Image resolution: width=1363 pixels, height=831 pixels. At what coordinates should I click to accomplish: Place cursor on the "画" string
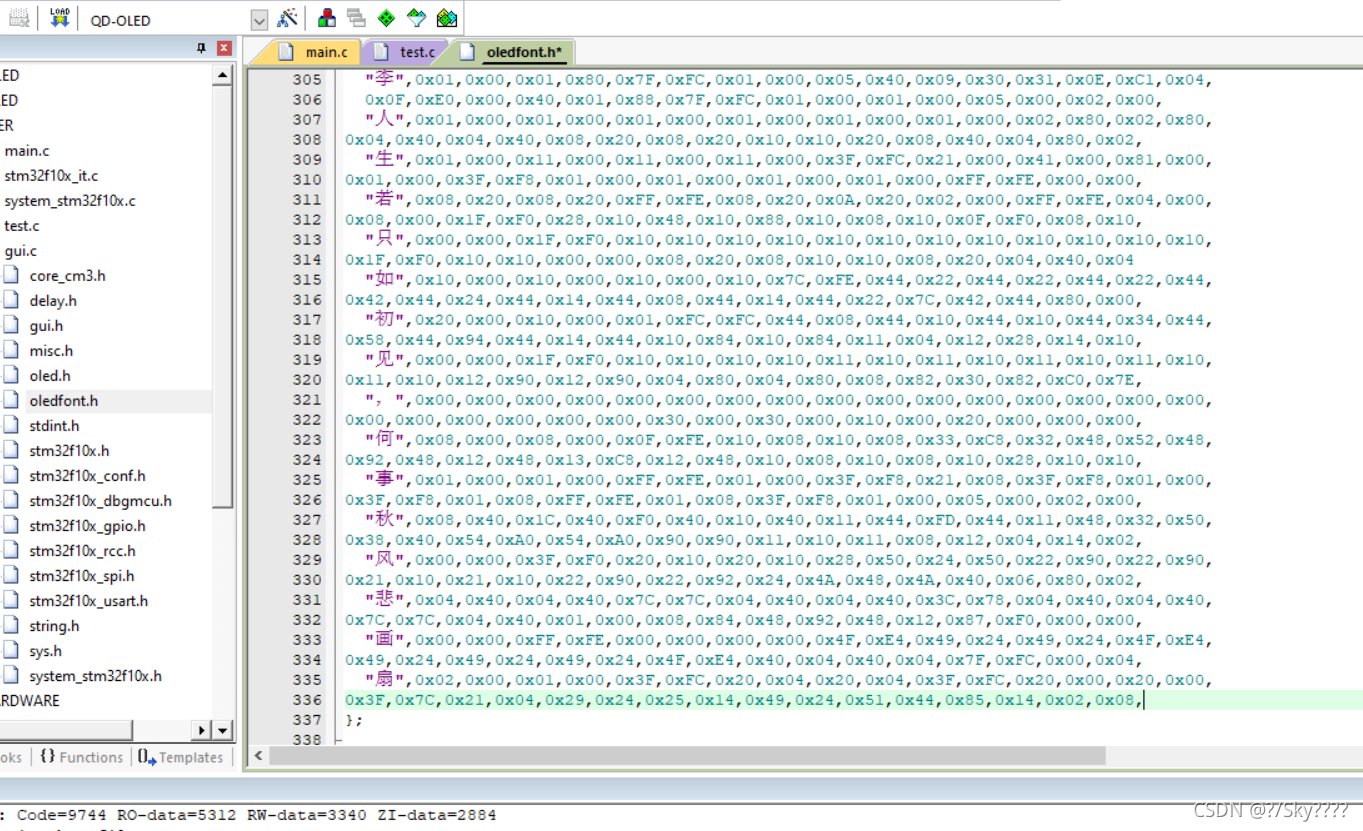[x=384, y=639]
